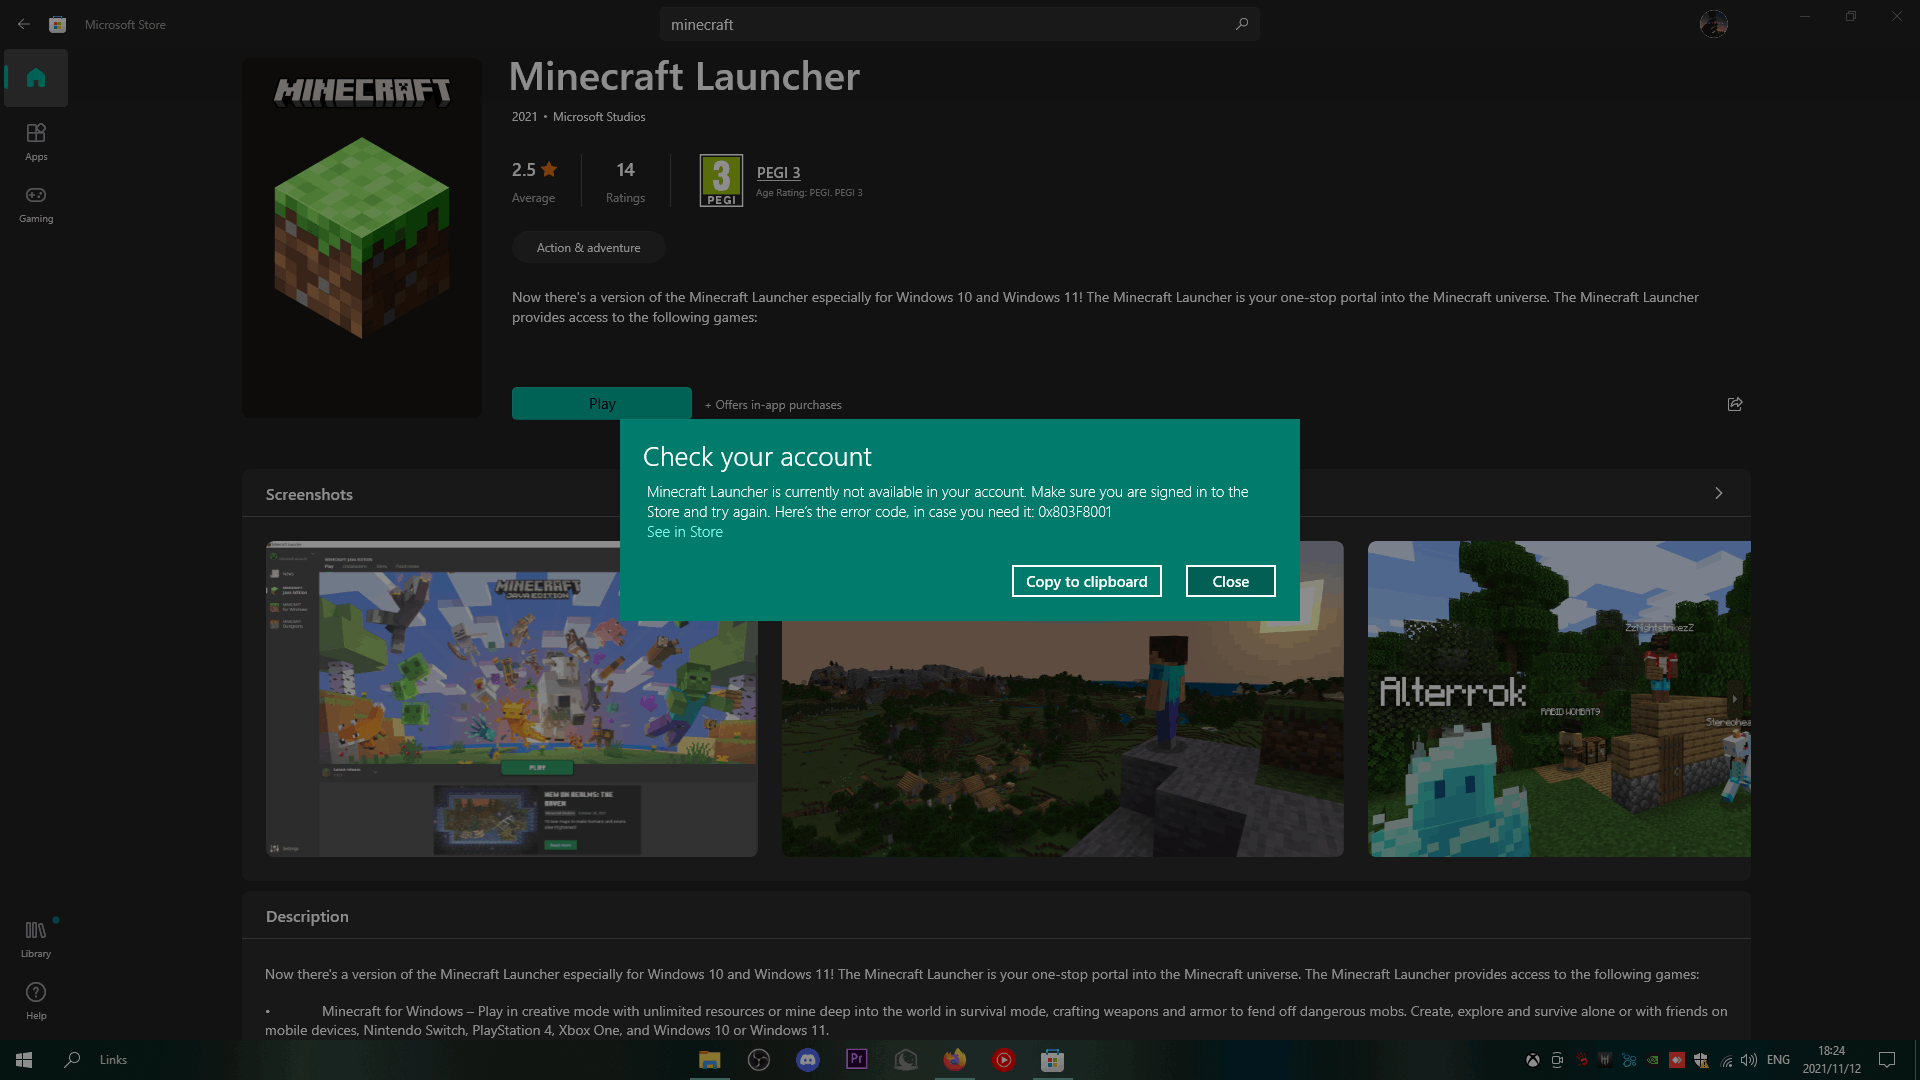Open OBS Studio from taskbar
This screenshot has width=1920, height=1080.
[x=759, y=1060]
